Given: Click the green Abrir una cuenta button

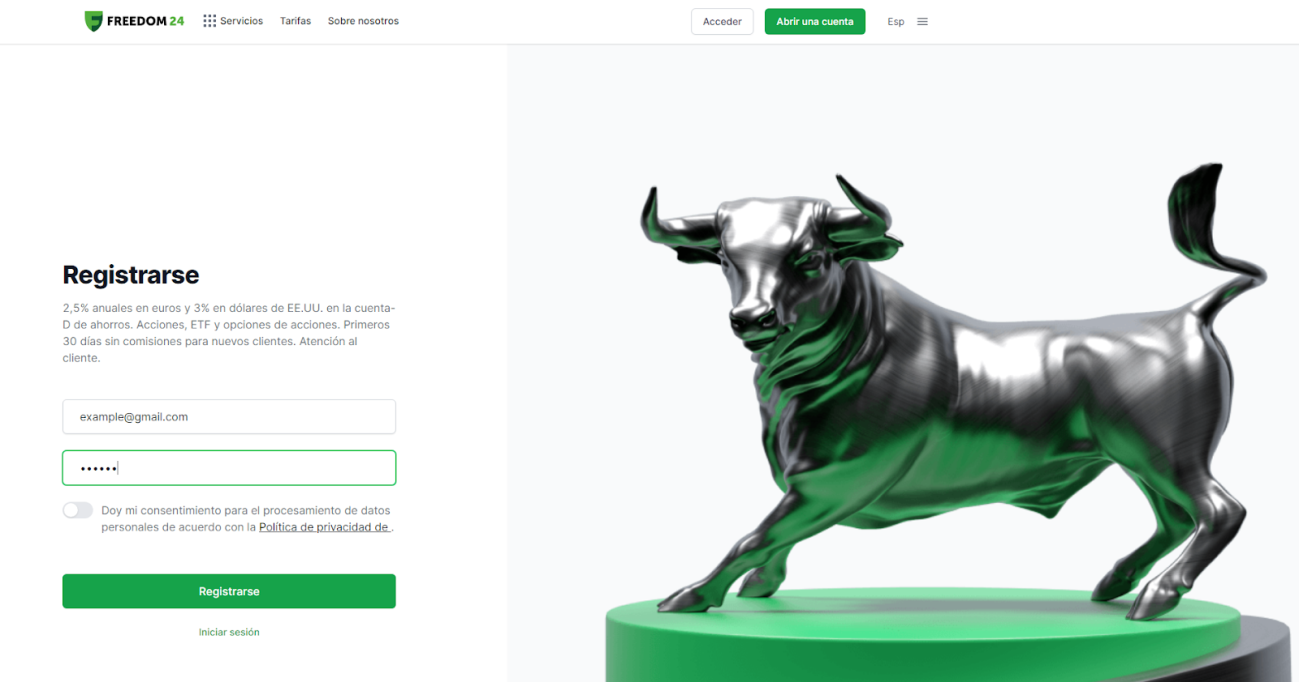Looking at the screenshot, I should point(815,21).
